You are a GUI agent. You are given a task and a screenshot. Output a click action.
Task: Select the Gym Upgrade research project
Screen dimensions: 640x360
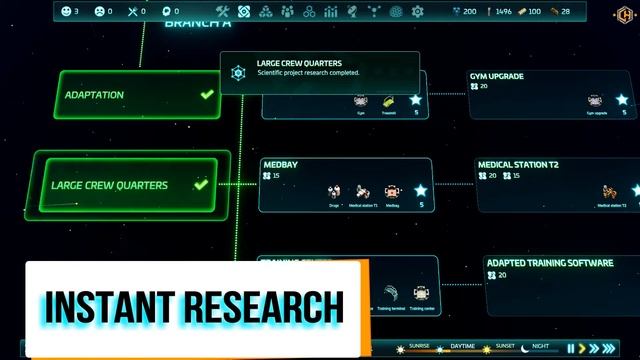coord(553,95)
